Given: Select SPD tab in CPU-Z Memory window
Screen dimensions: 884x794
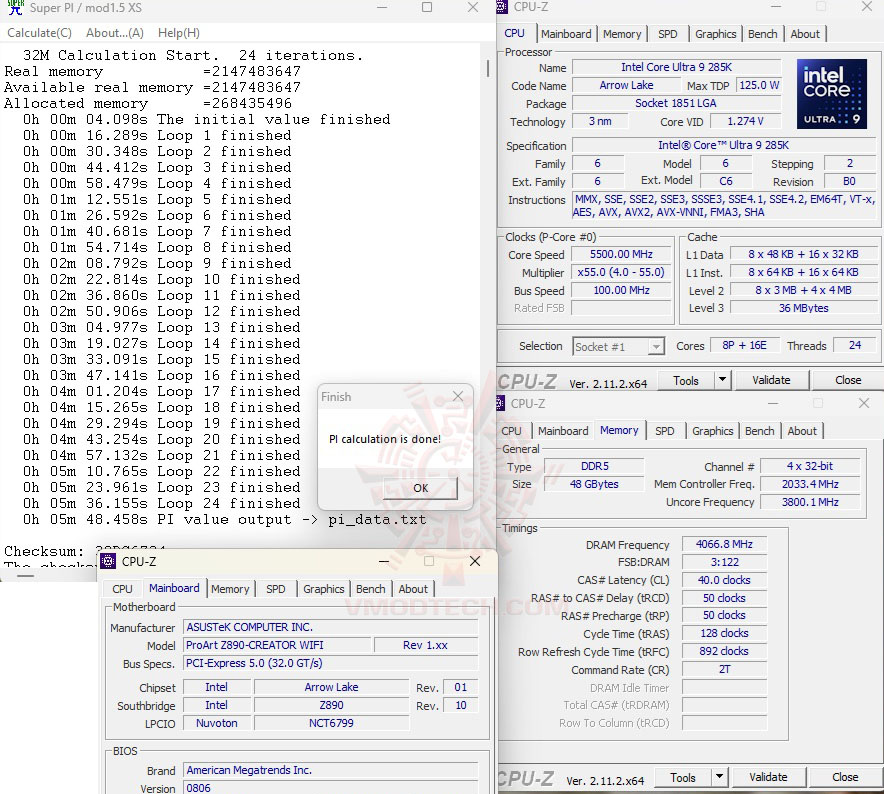Looking at the screenshot, I should (665, 431).
